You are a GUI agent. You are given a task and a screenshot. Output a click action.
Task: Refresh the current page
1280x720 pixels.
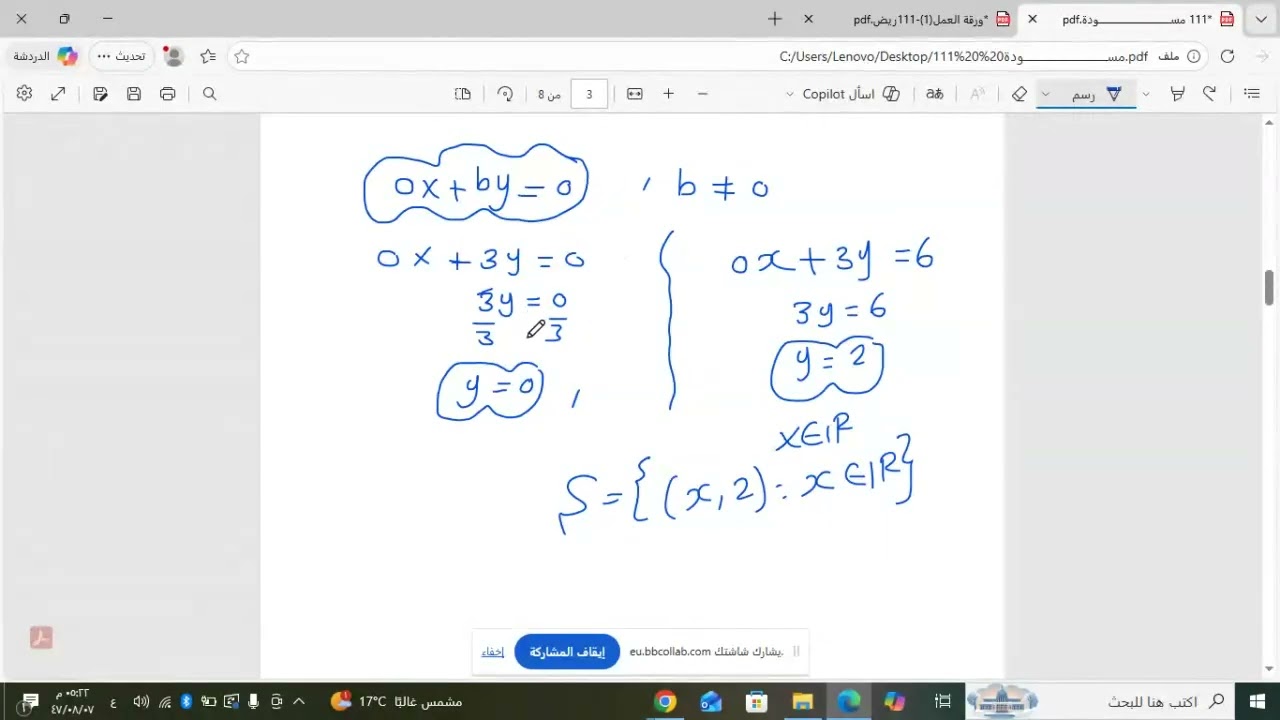pyautogui.click(x=1227, y=56)
